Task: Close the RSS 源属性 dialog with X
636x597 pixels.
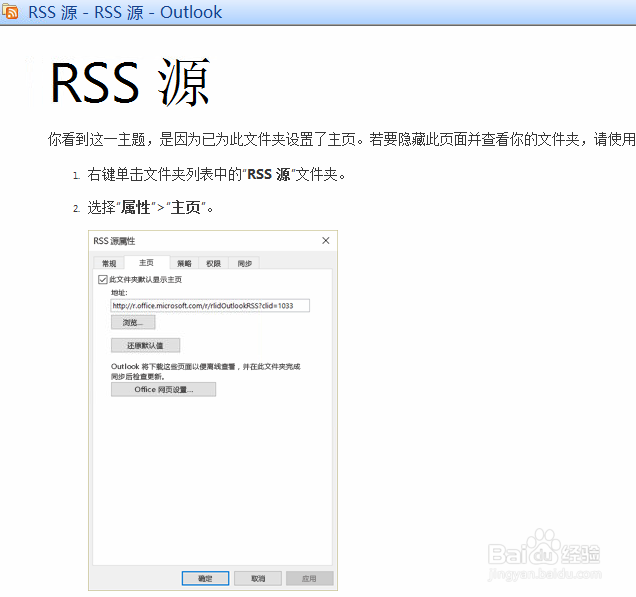Action: click(x=325, y=241)
